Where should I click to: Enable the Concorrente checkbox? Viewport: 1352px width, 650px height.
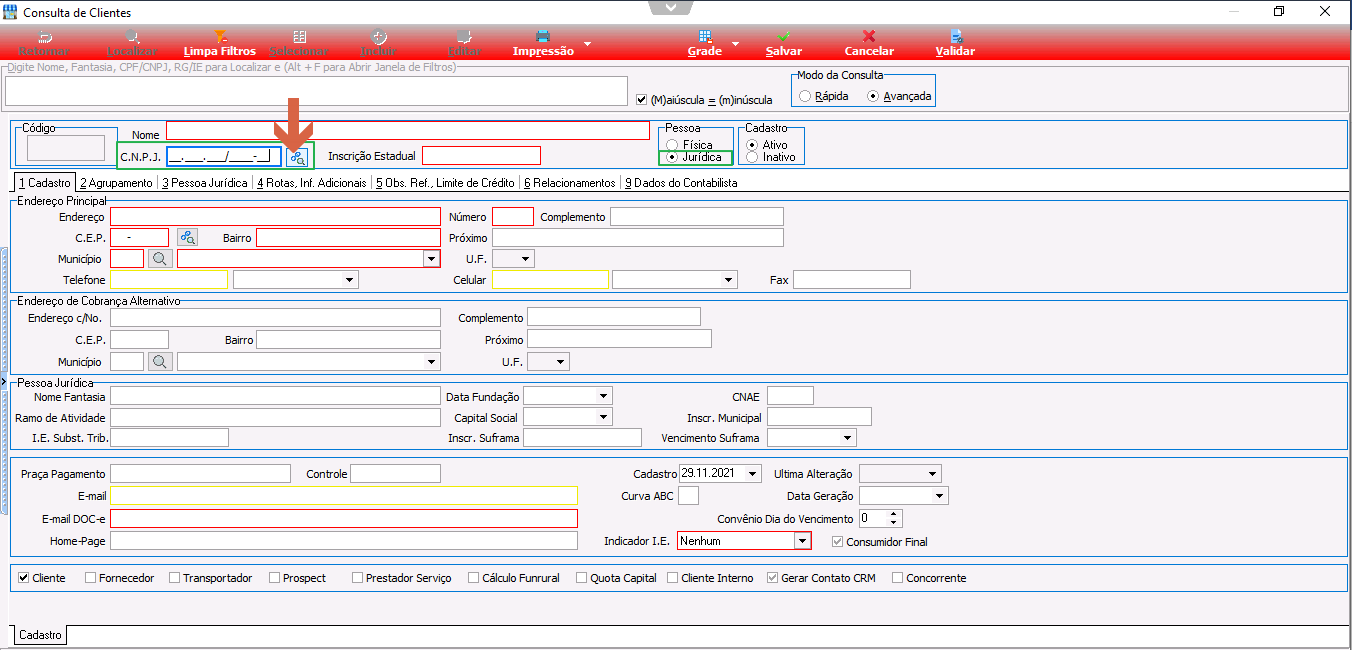point(897,577)
